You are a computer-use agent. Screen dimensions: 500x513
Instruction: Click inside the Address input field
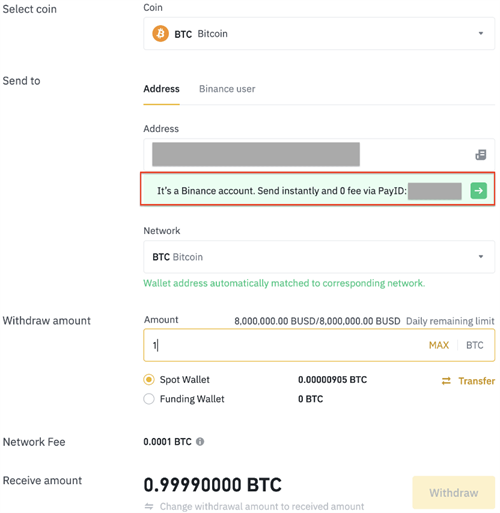319,155
